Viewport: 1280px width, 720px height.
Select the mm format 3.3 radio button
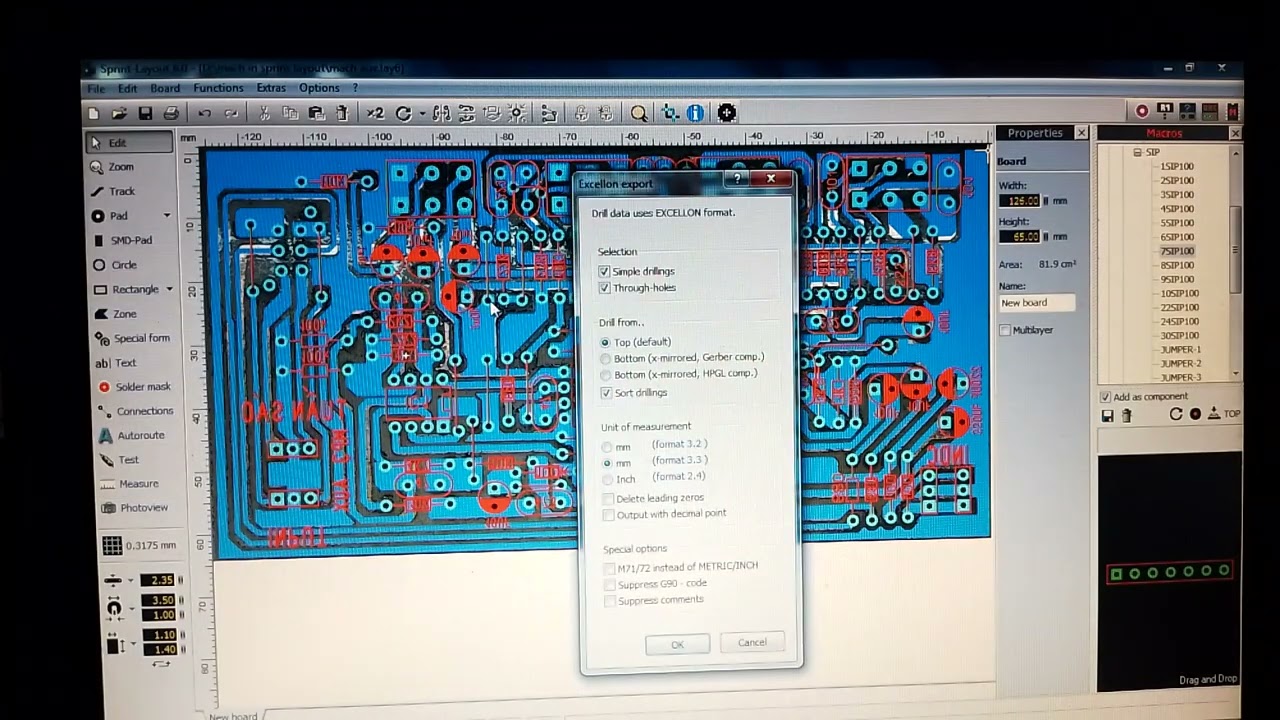(606, 463)
